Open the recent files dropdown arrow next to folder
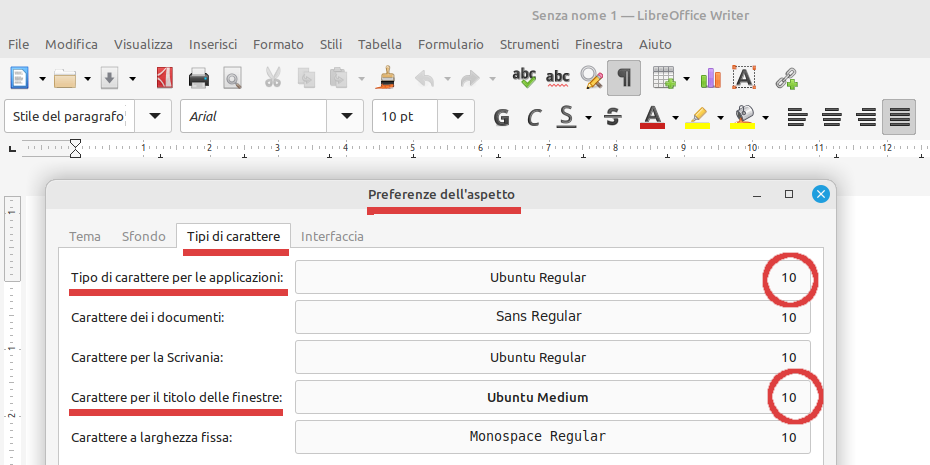Screen dimensions: 930x465 [87, 78]
